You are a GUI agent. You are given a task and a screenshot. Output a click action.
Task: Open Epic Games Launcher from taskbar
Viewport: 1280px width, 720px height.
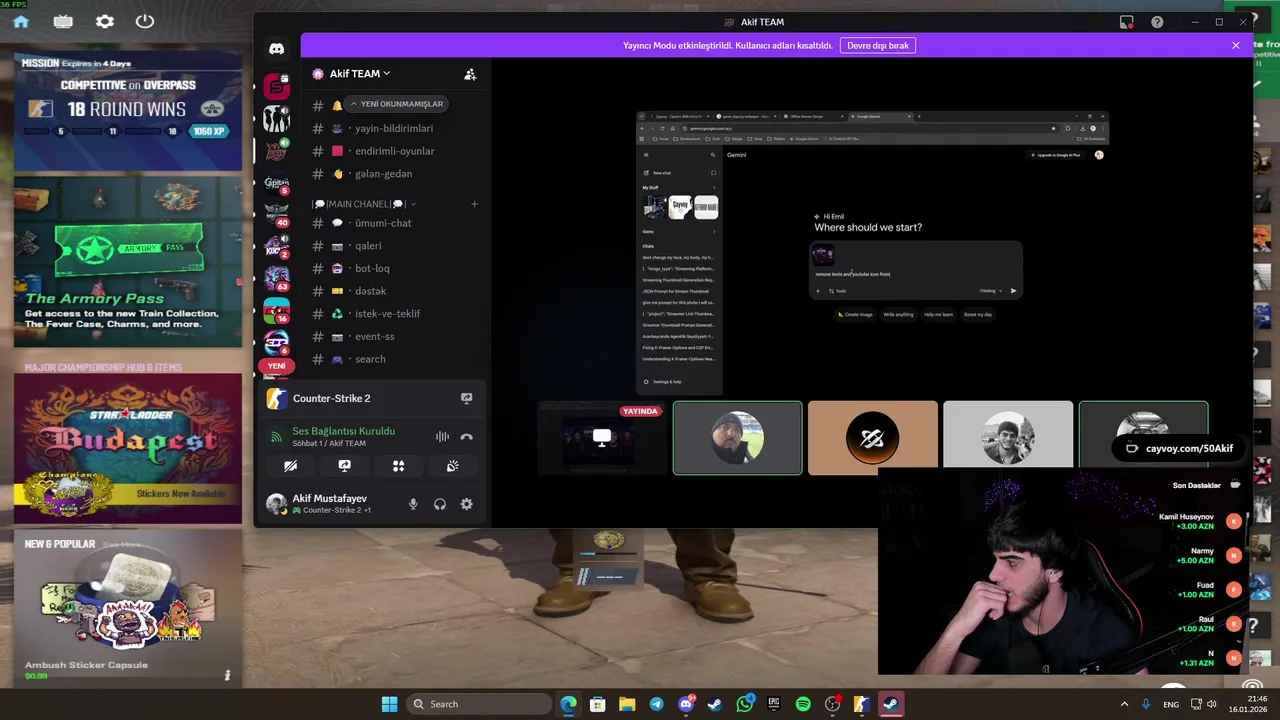[x=774, y=704]
